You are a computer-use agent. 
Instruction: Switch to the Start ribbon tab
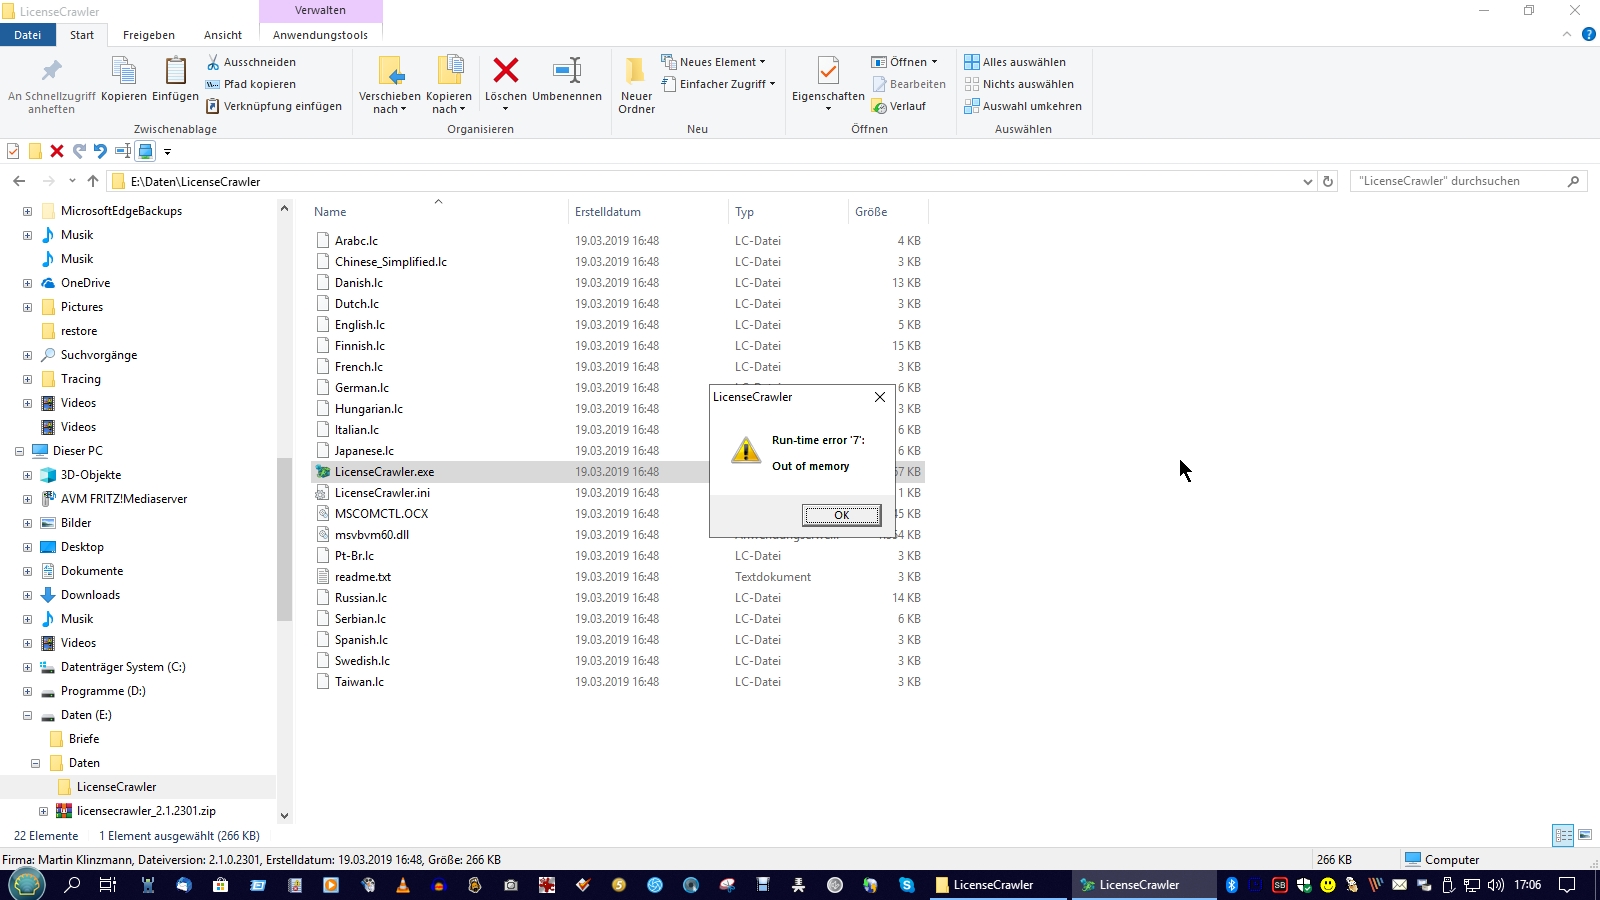[82, 35]
